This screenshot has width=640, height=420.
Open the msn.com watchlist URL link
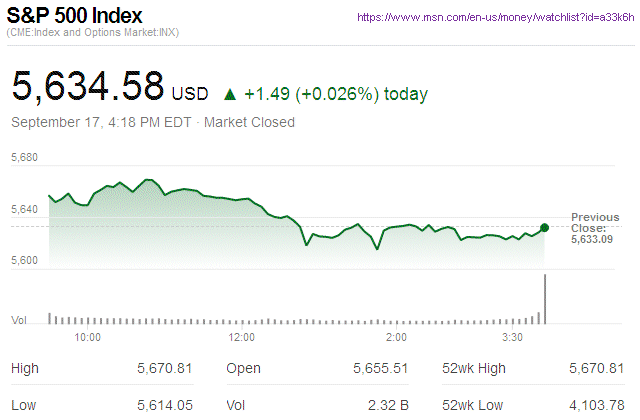495,18
